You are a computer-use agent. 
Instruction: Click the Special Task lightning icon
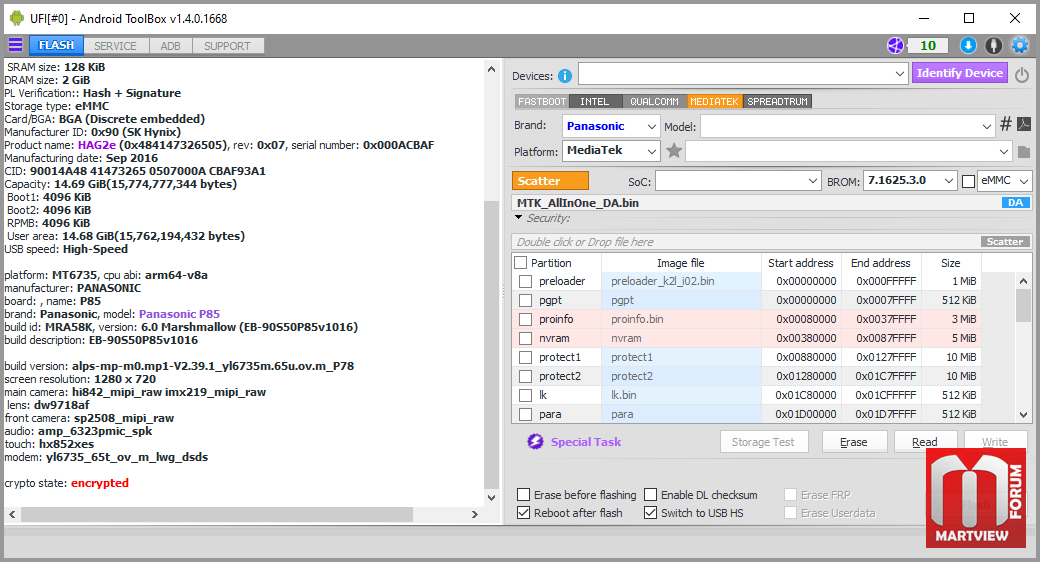pyautogui.click(x=535, y=441)
